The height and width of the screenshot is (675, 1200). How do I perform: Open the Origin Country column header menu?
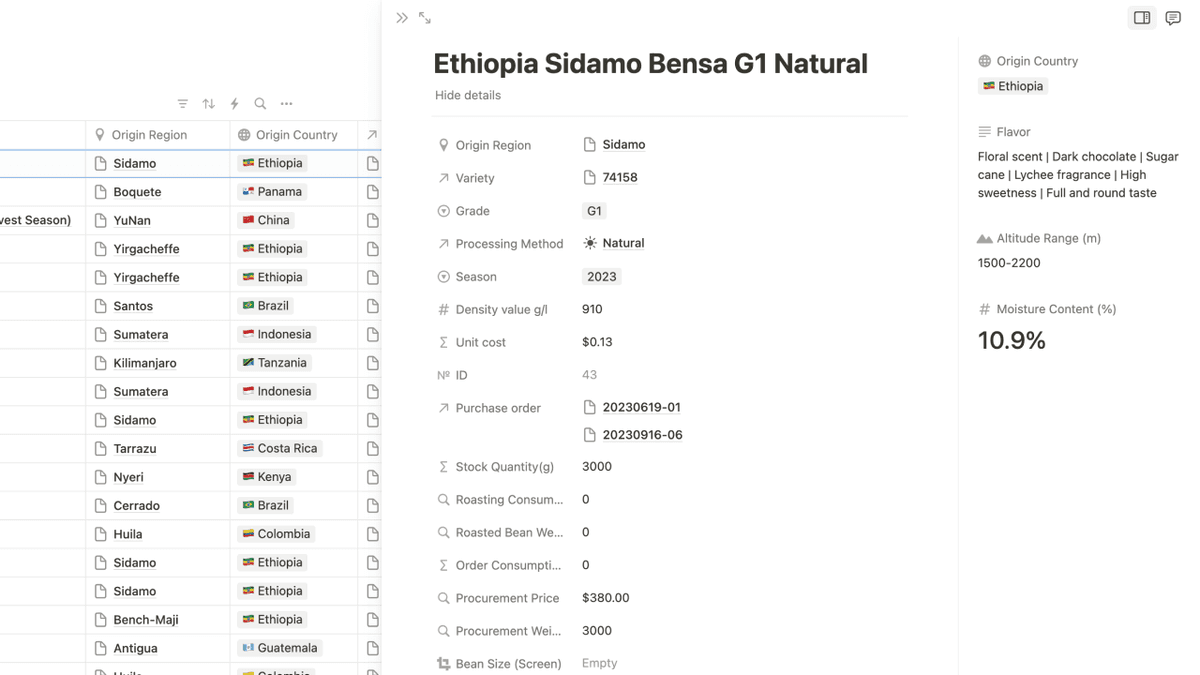tap(296, 135)
